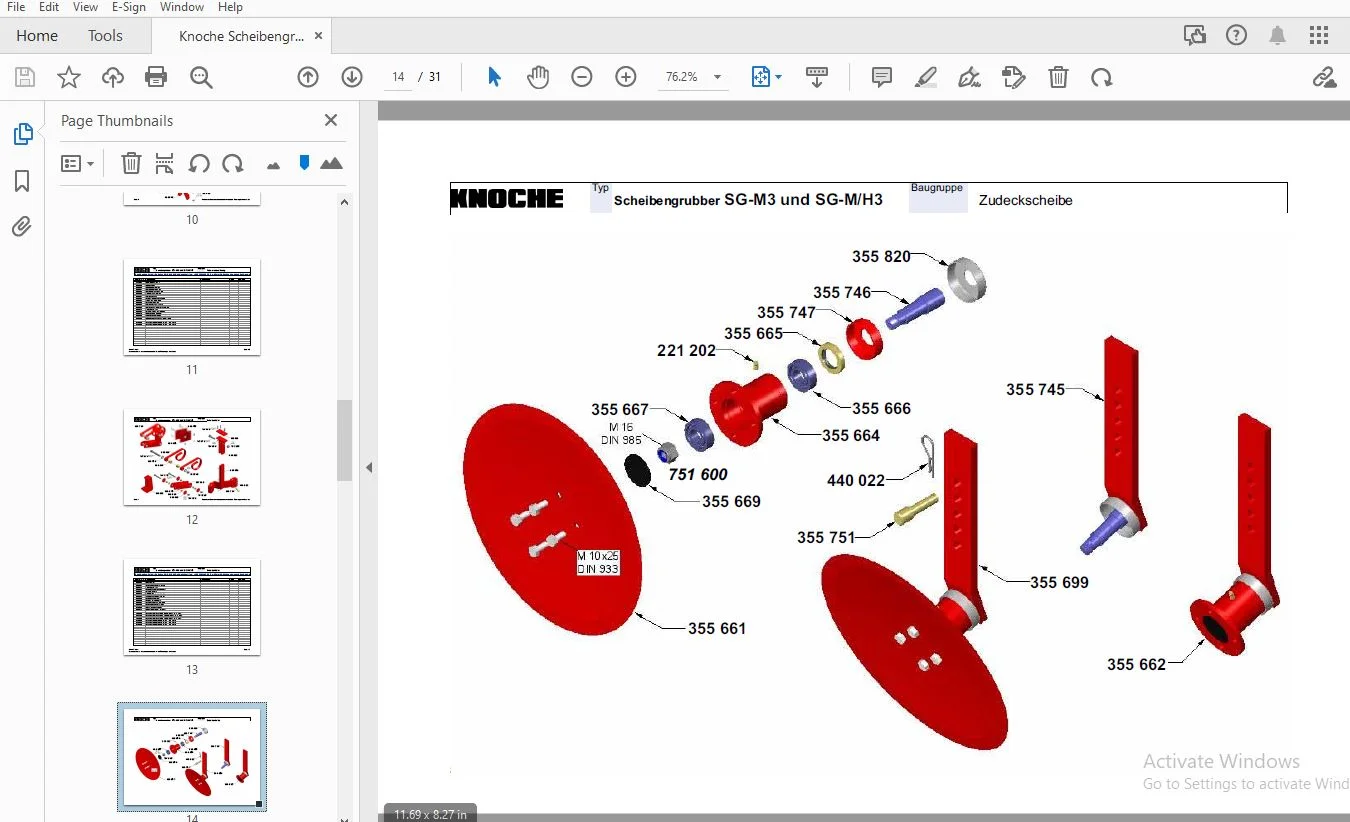1350x822 pixels.
Task: Open the find text magnifier tool
Action: (x=201, y=77)
